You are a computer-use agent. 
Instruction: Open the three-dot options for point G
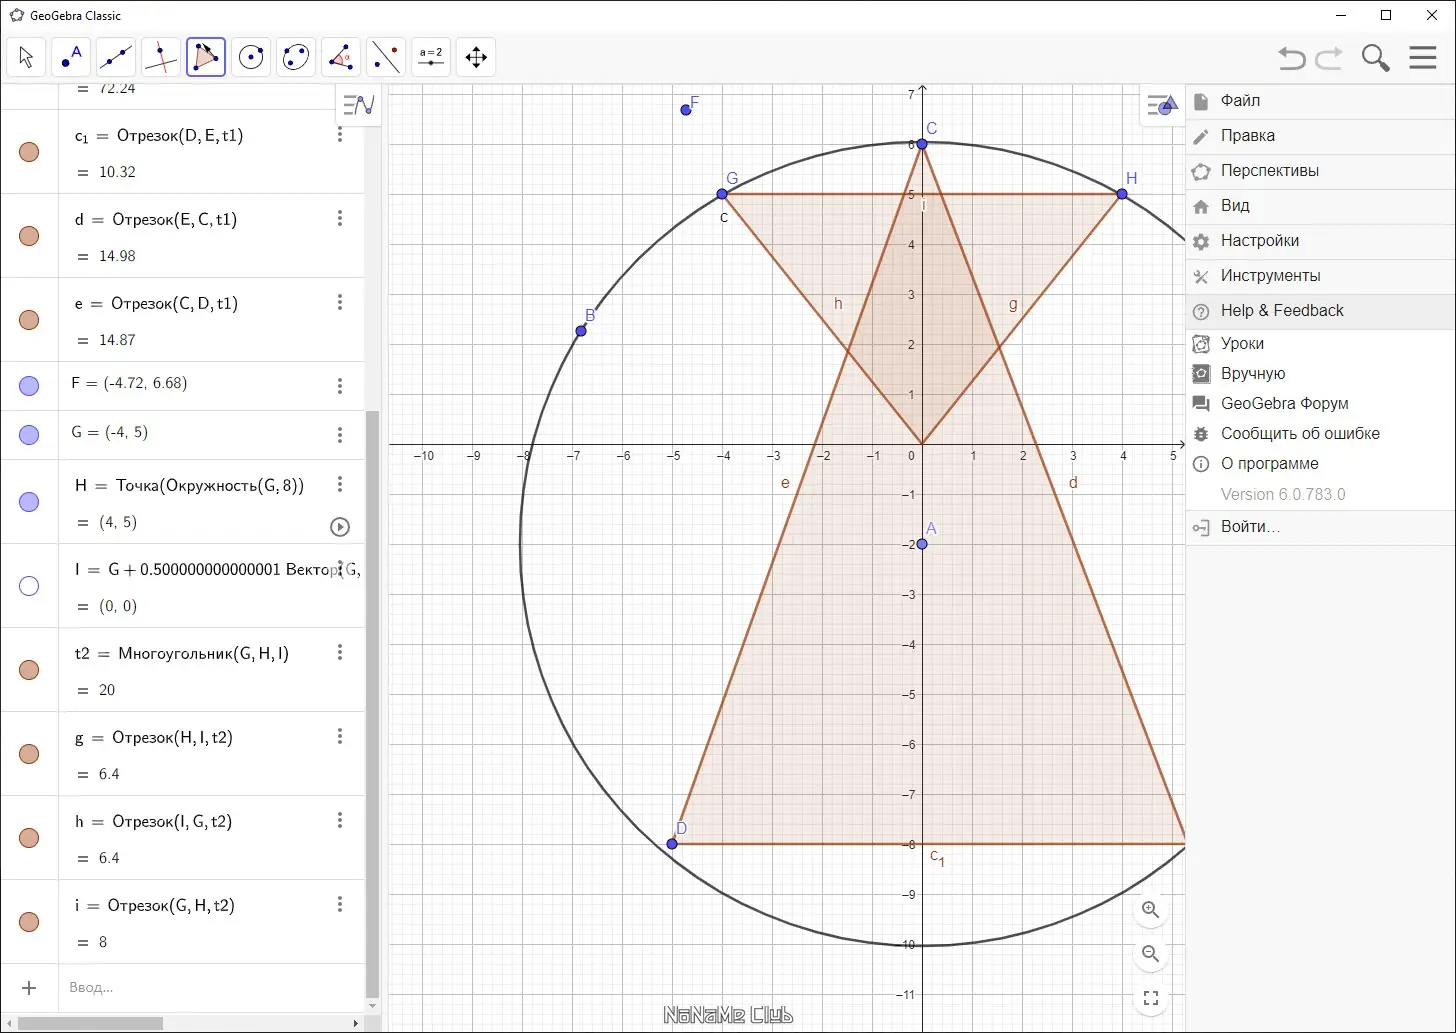(x=340, y=435)
